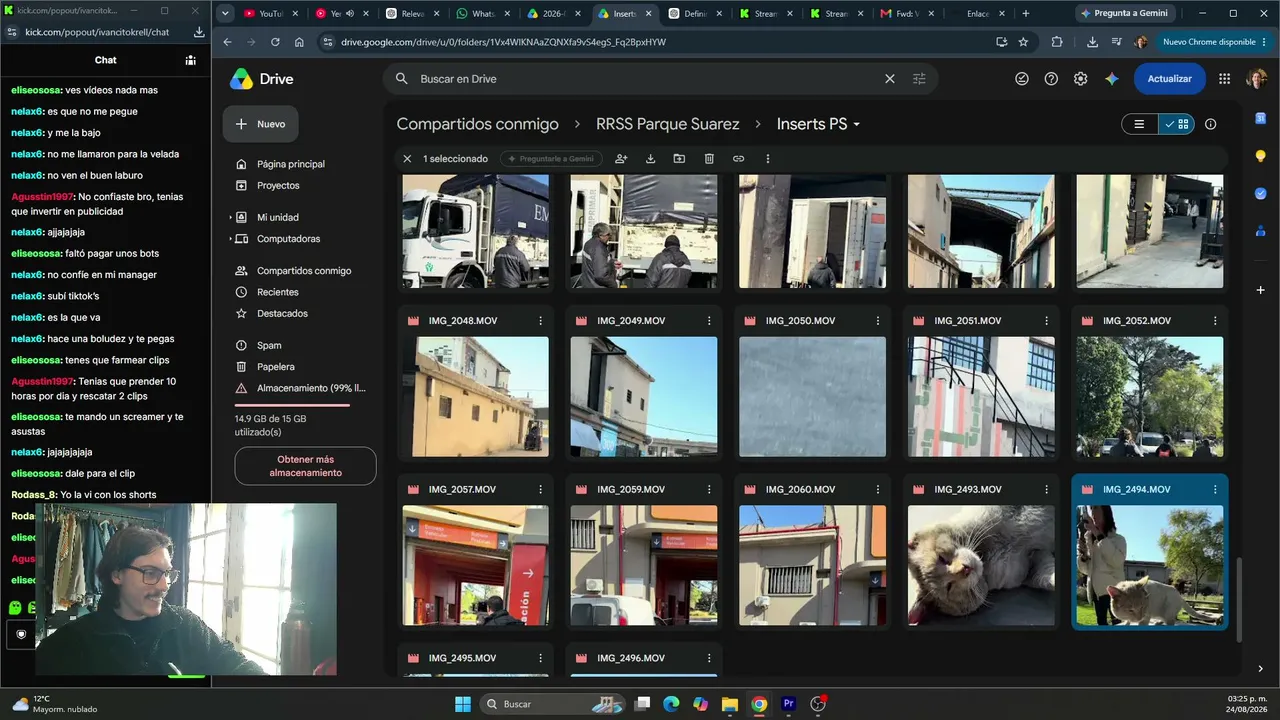Switch to list layout view
The image size is (1280, 720).
click(1139, 124)
